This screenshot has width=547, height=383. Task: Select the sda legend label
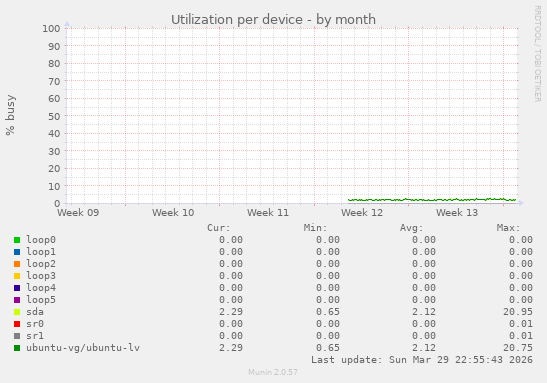35,311
